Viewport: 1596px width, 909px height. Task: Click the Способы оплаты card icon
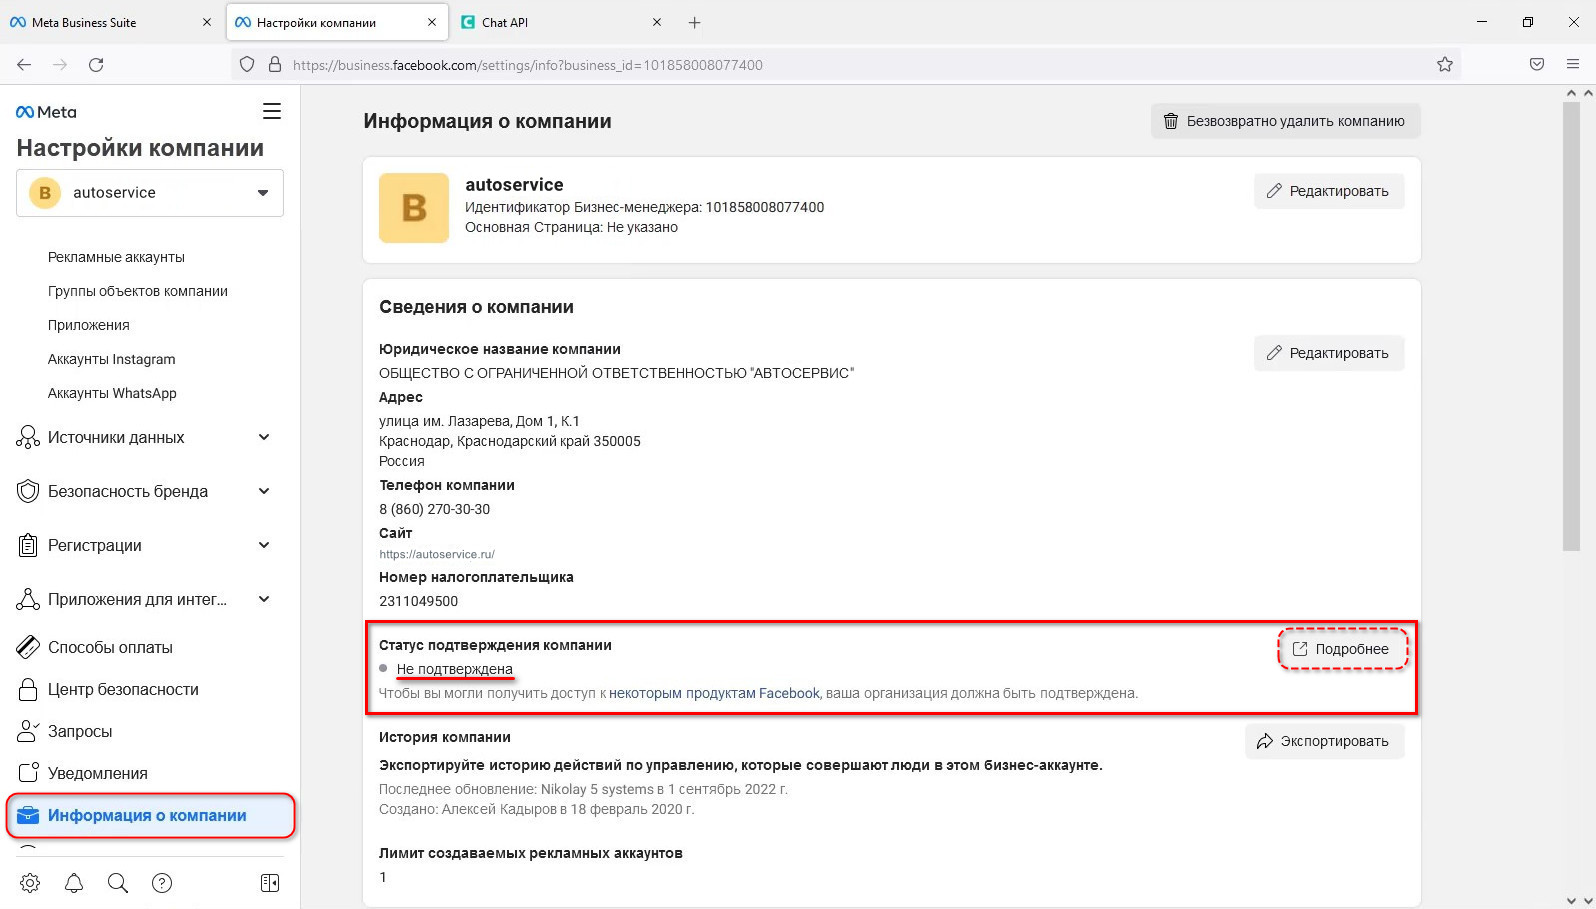(28, 647)
